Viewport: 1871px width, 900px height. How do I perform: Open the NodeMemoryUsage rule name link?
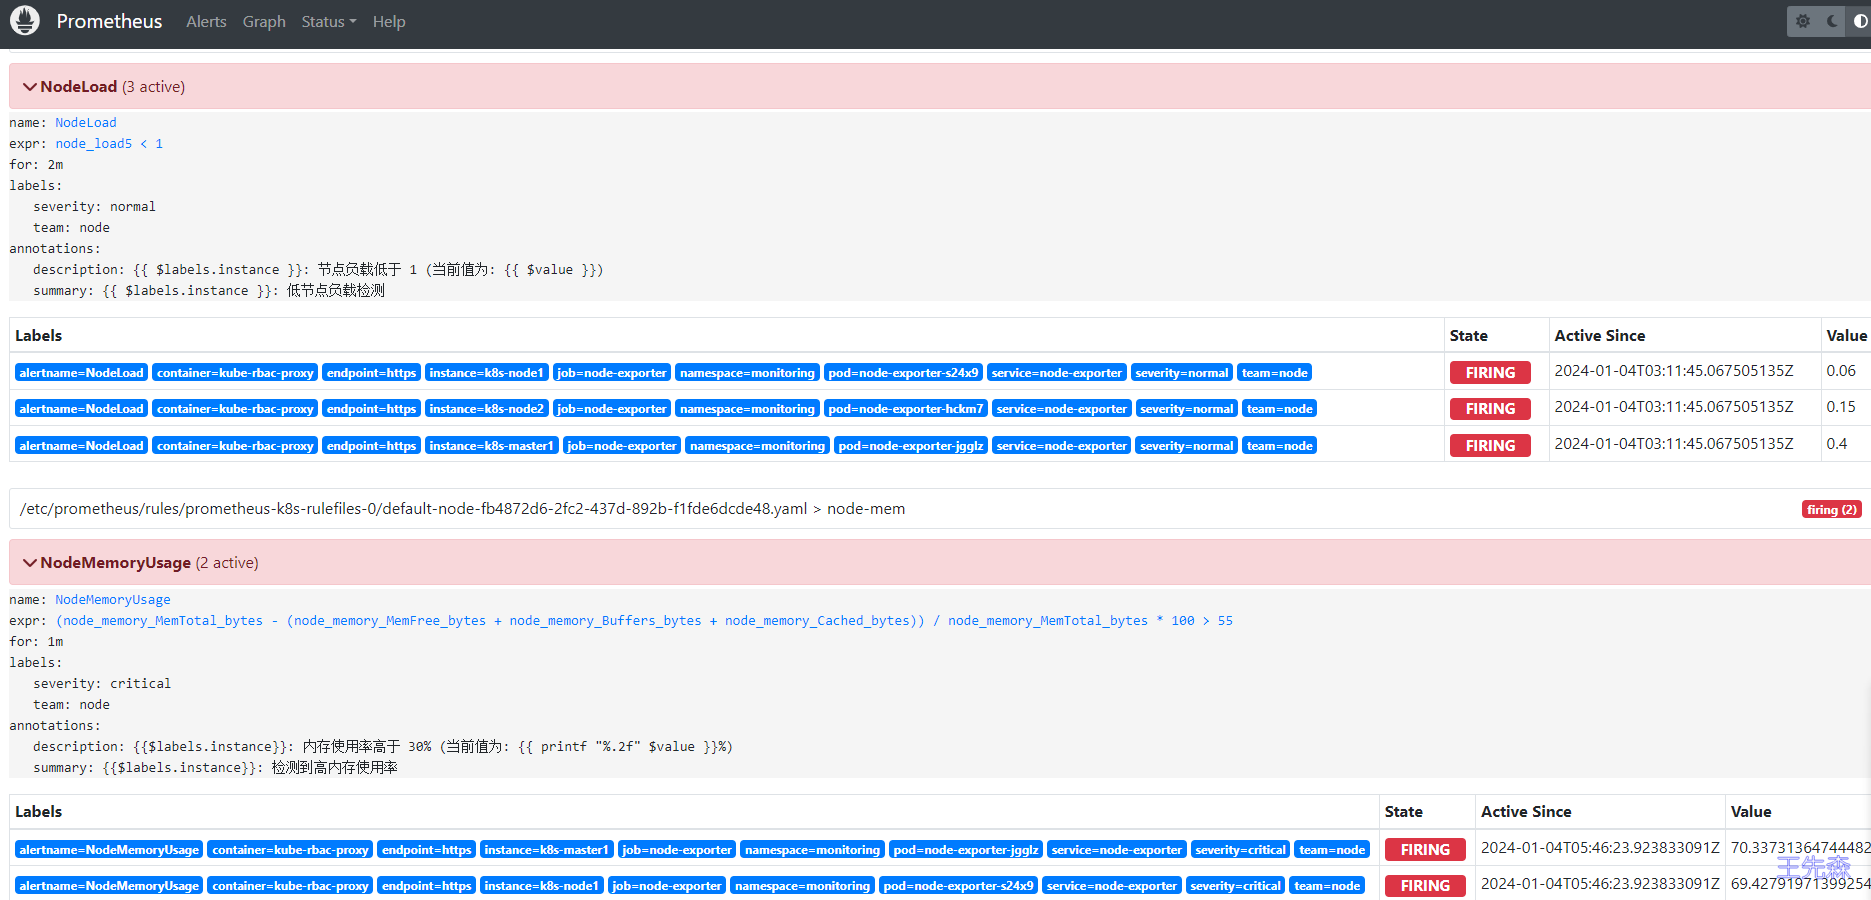pos(113,600)
